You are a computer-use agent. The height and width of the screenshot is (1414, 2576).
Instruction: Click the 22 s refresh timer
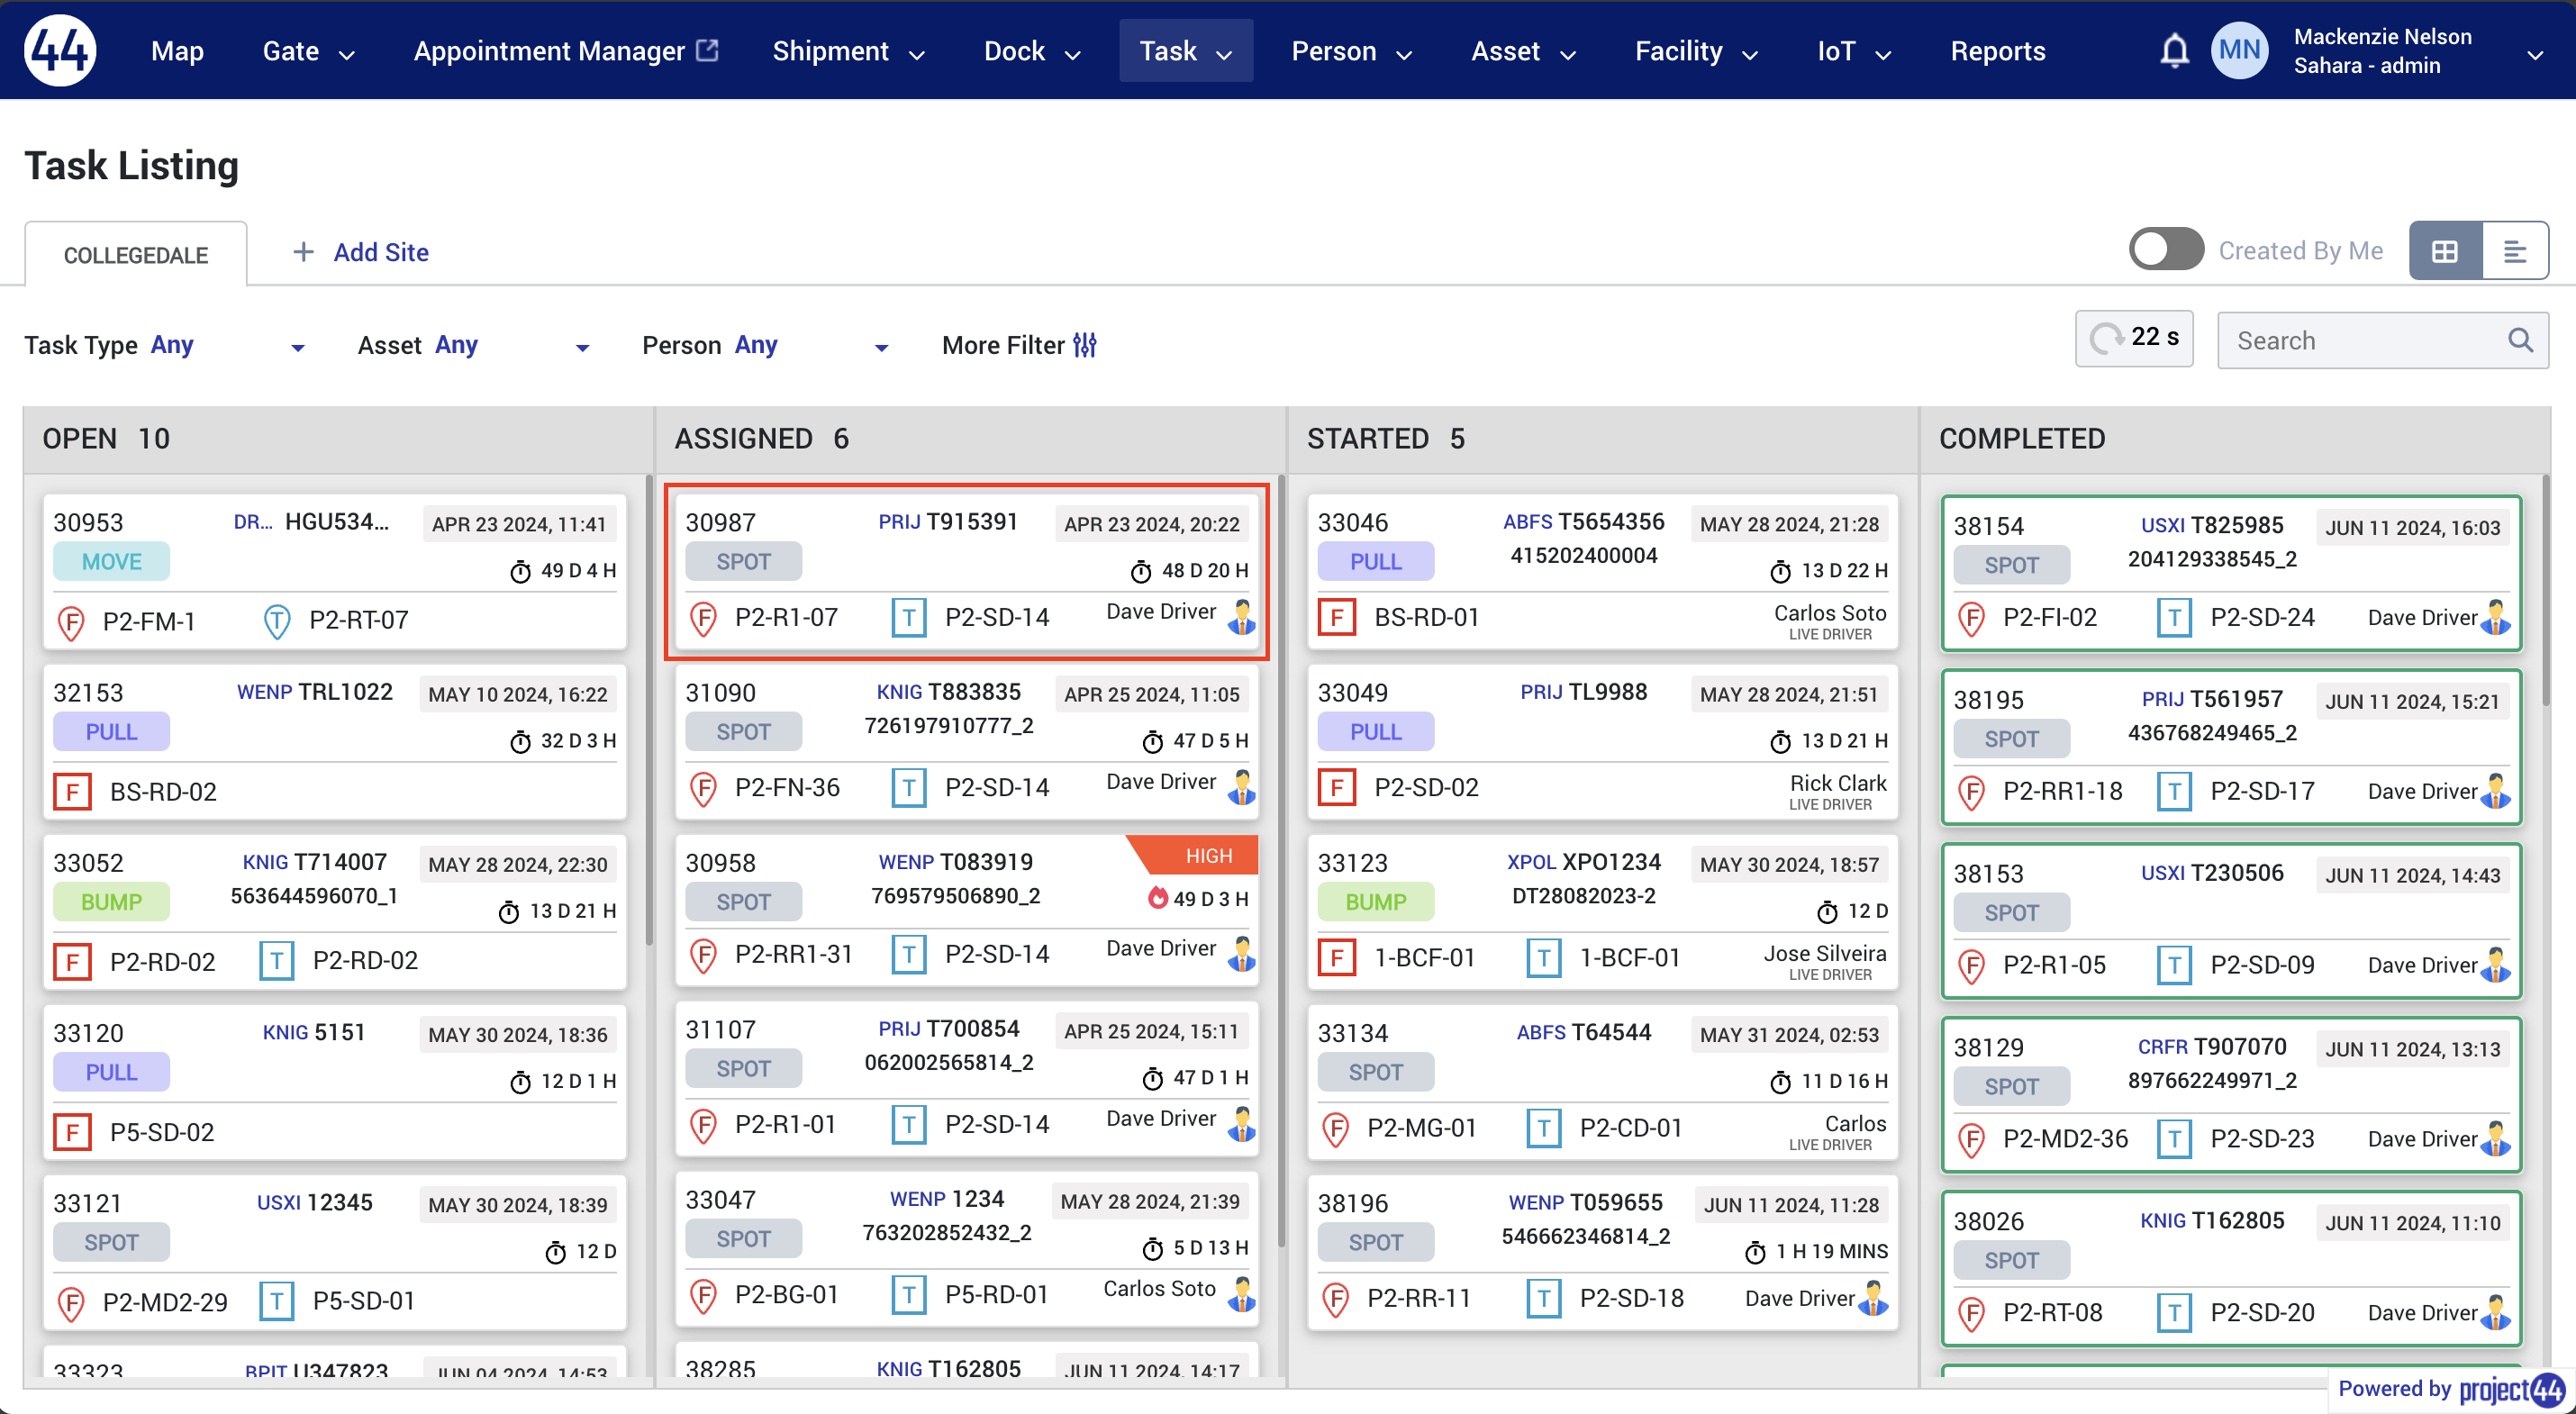point(2134,339)
